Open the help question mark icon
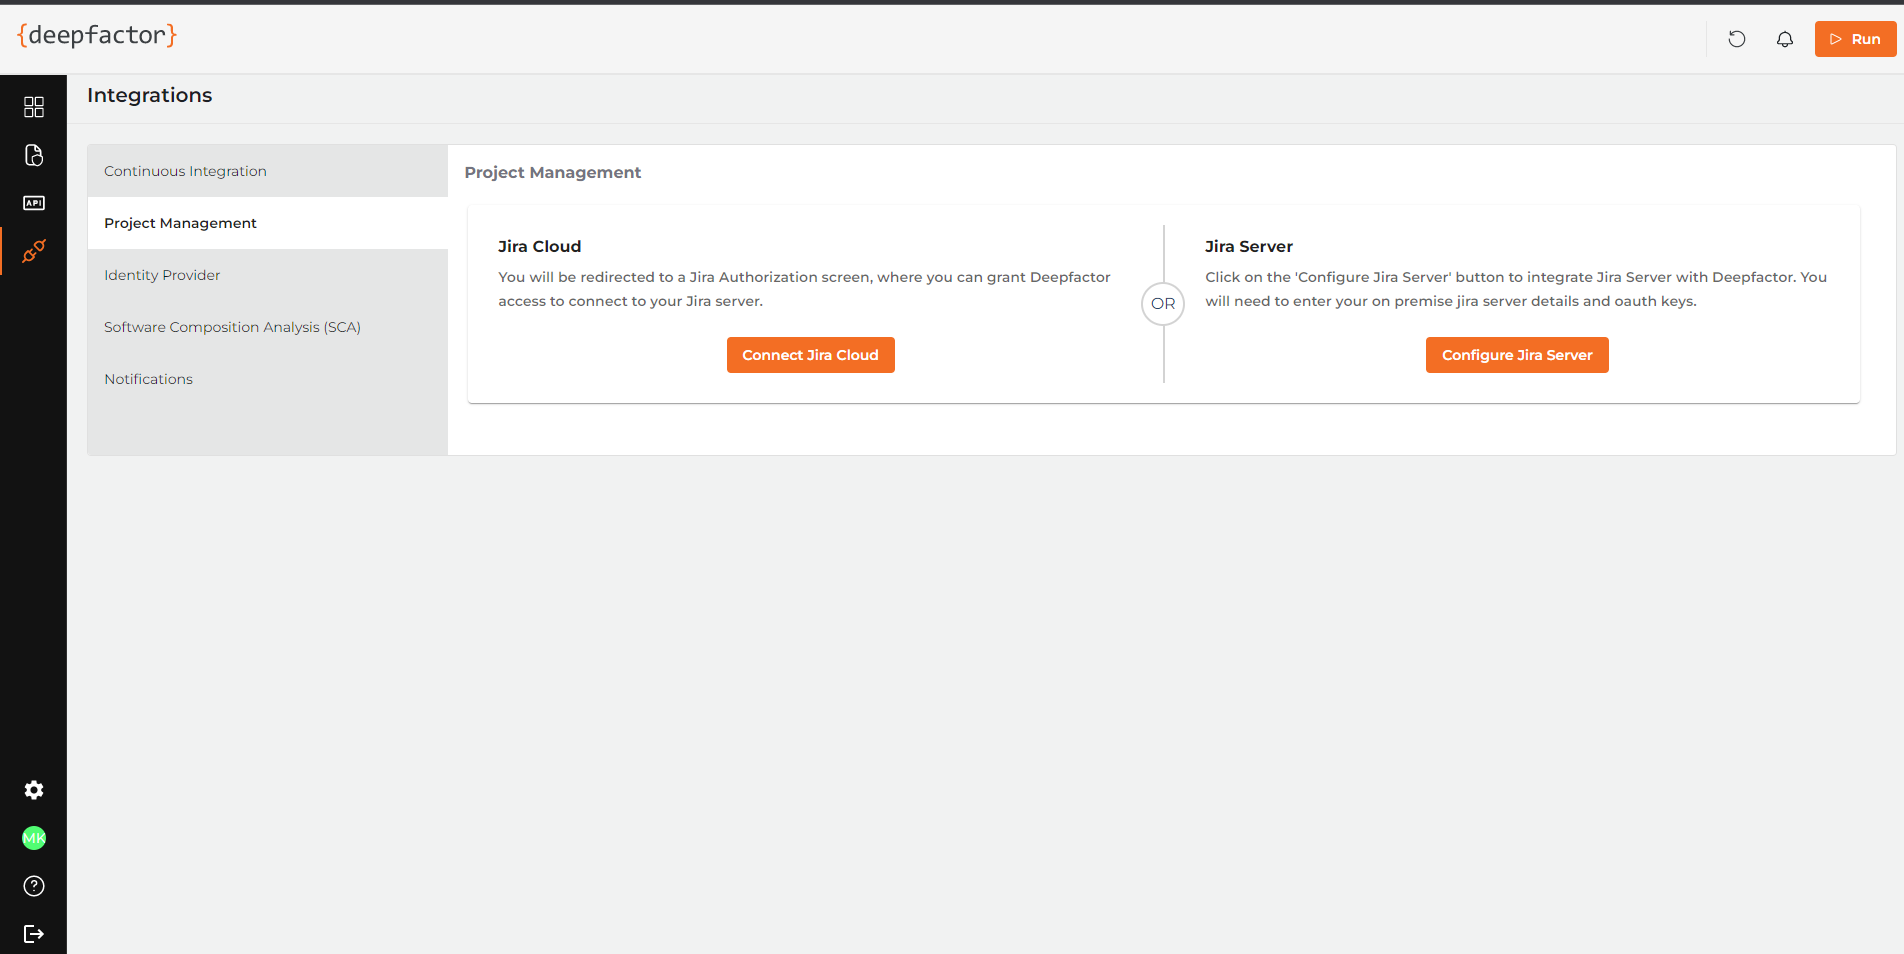Image resolution: width=1904 pixels, height=954 pixels. (x=34, y=886)
